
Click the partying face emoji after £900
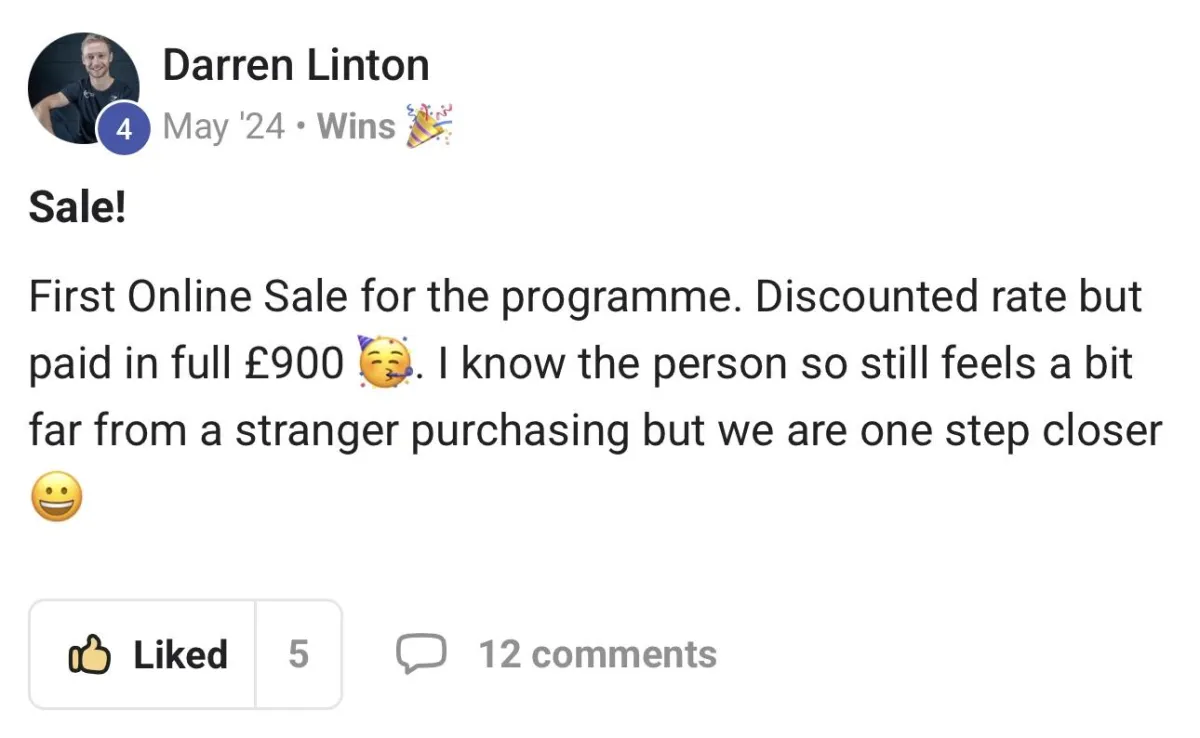pyautogui.click(x=380, y=363)
